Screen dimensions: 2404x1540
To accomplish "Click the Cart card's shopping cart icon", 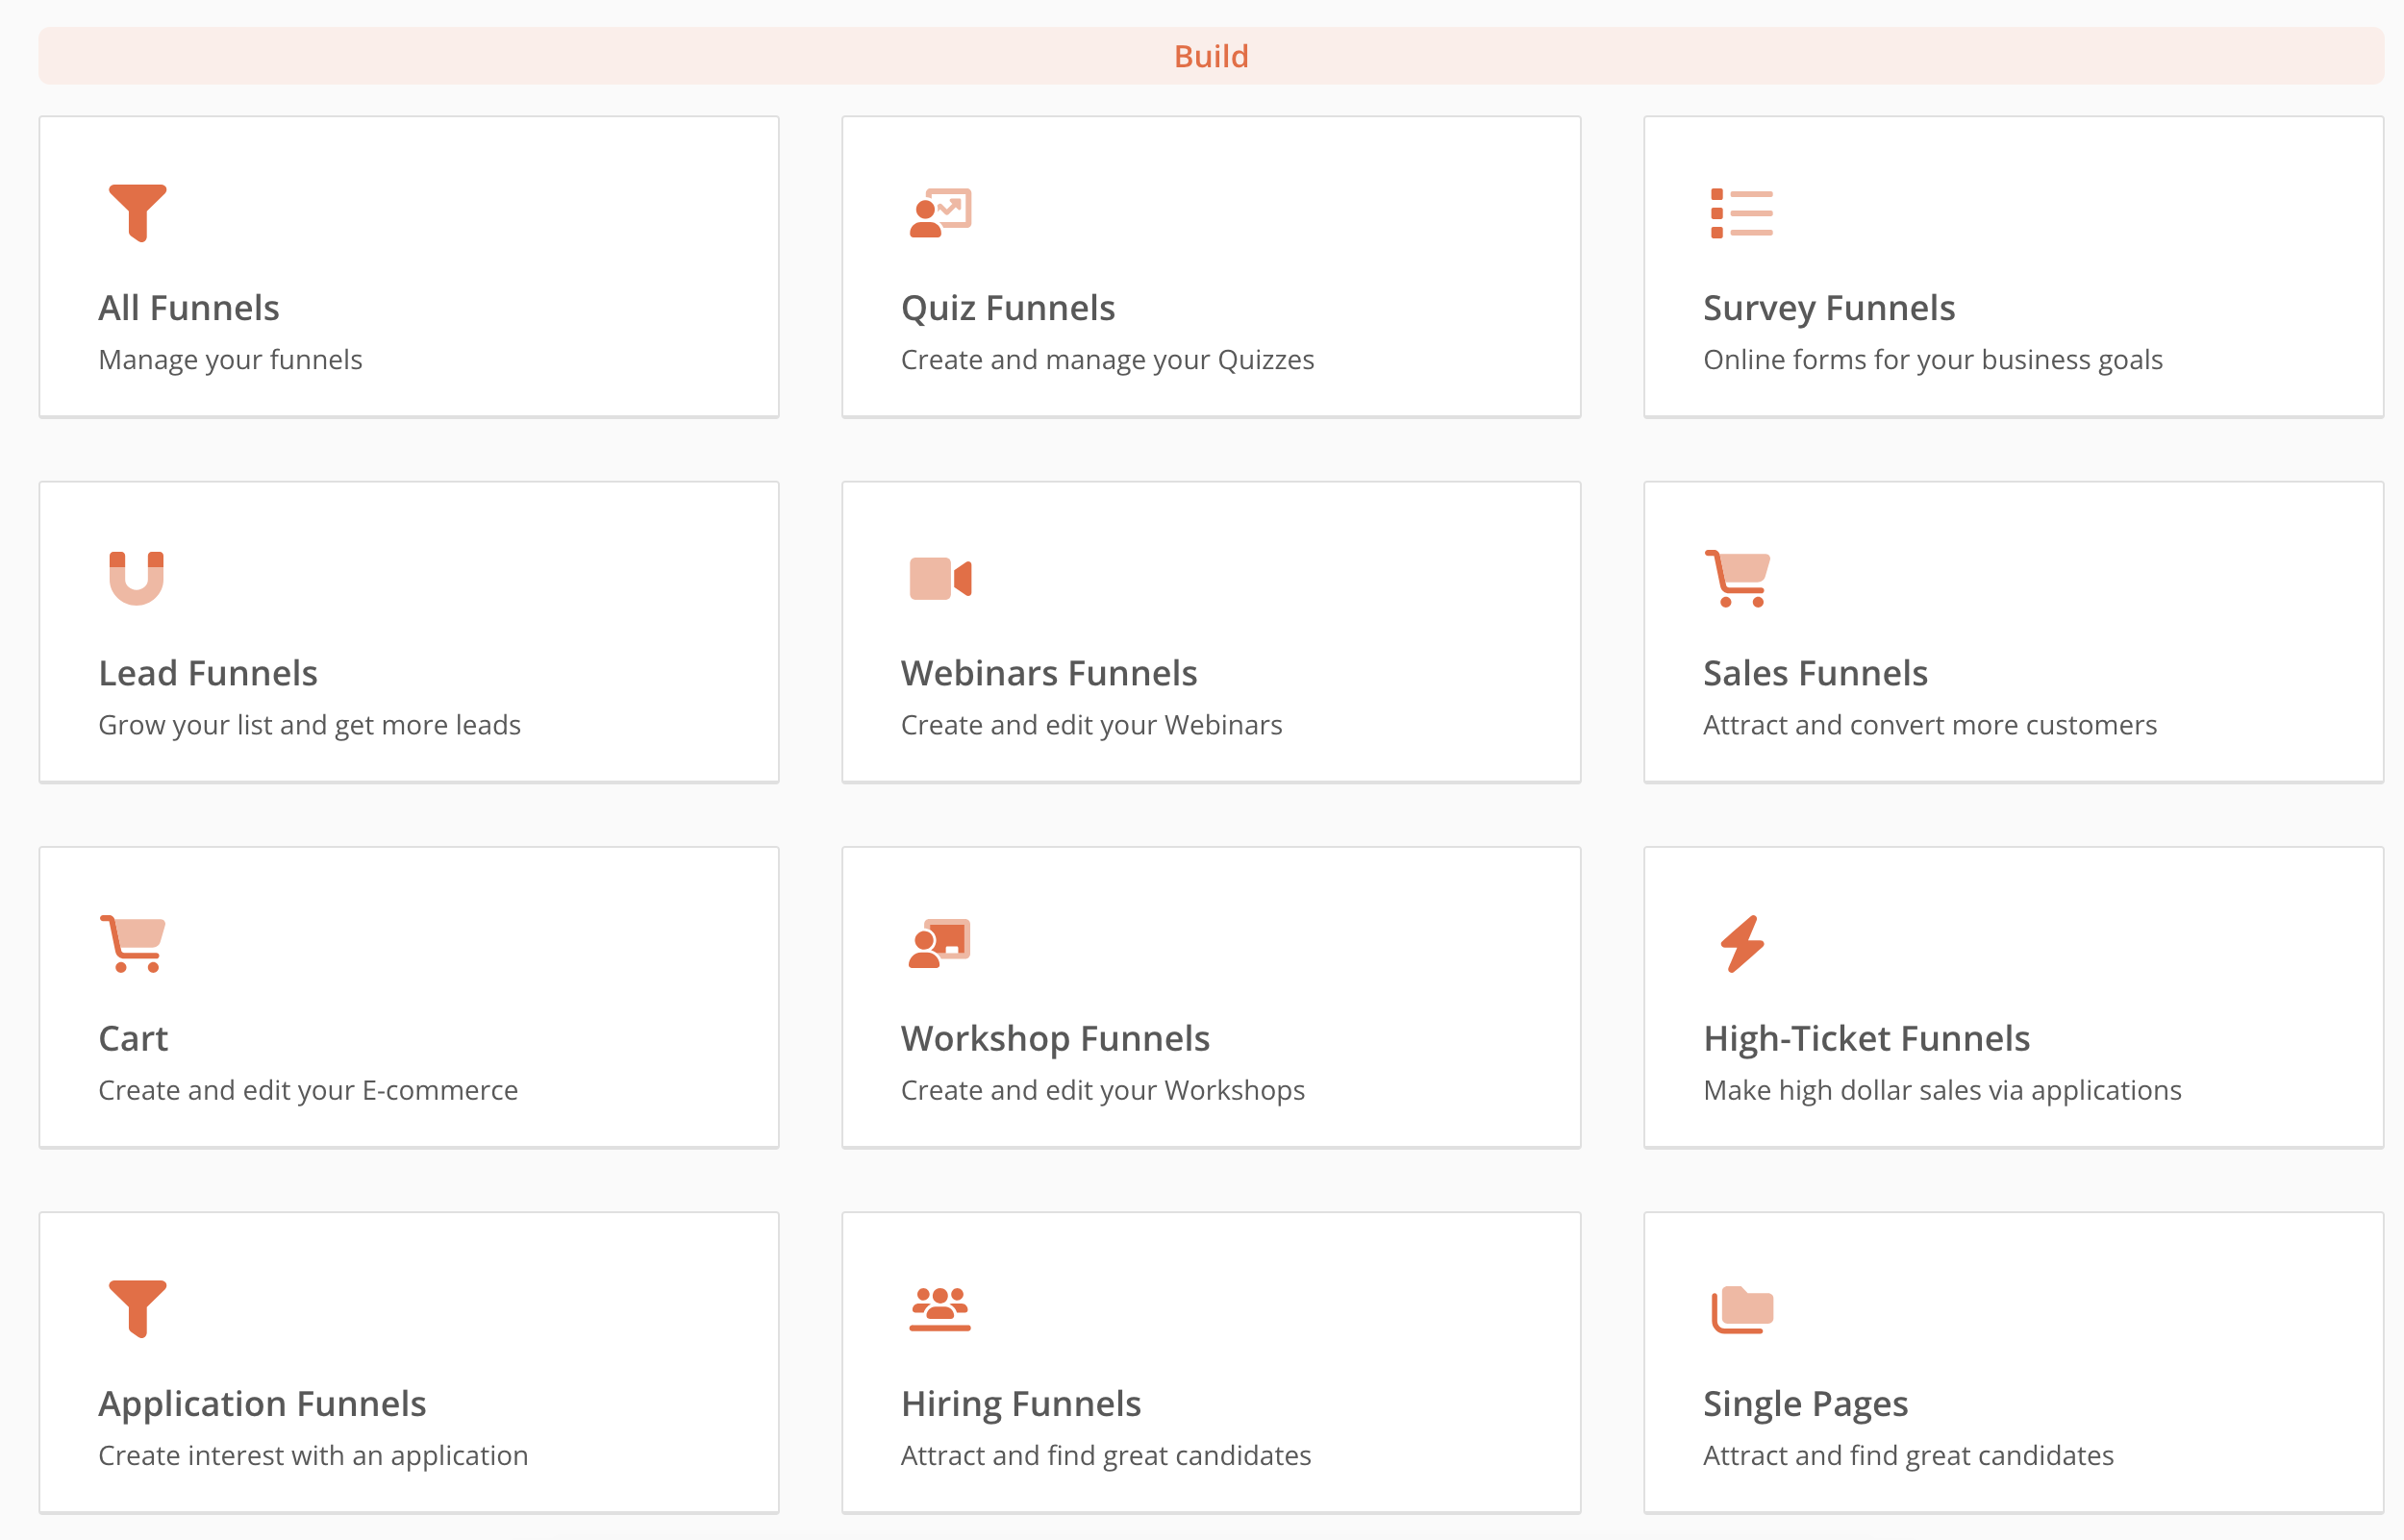I will (x=133, y=943).
